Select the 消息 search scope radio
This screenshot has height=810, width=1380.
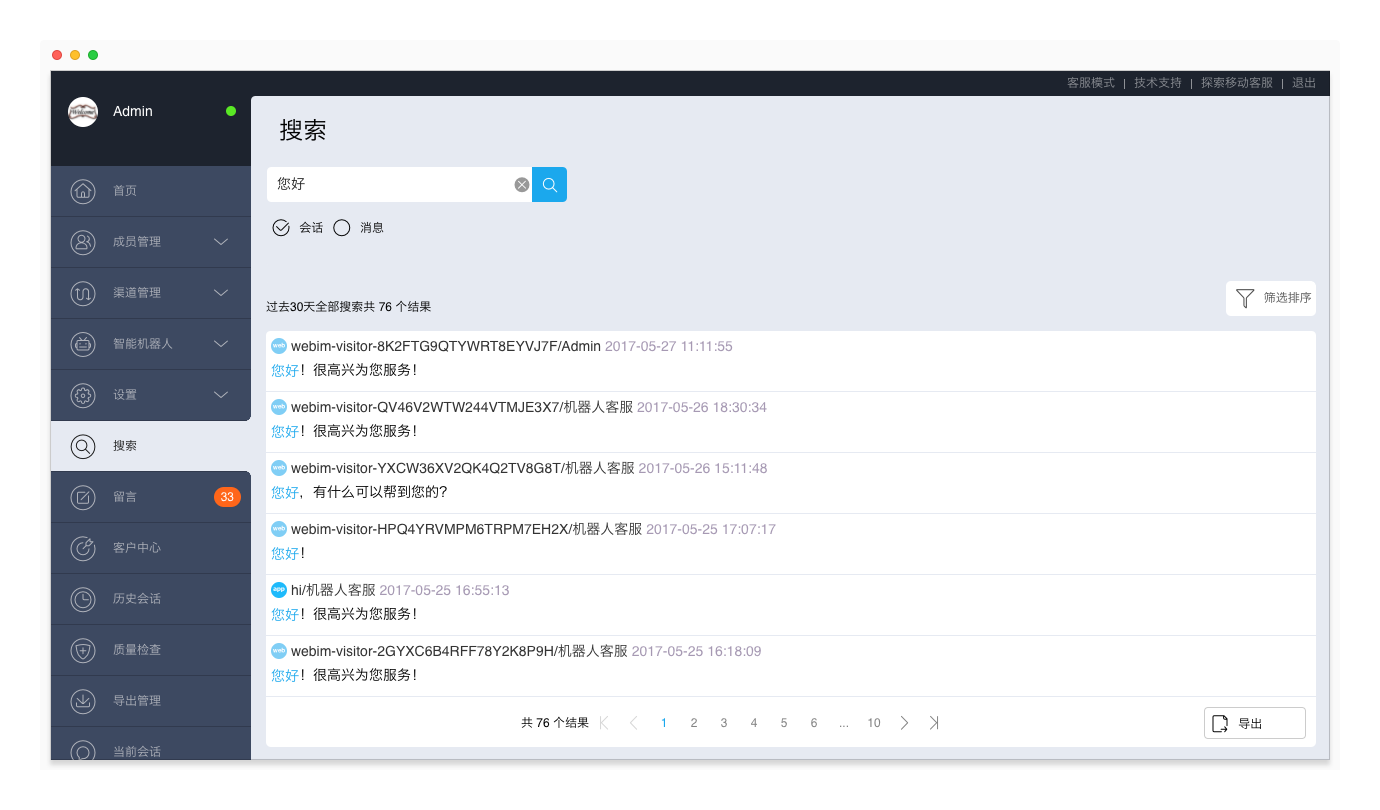[341, 227]
